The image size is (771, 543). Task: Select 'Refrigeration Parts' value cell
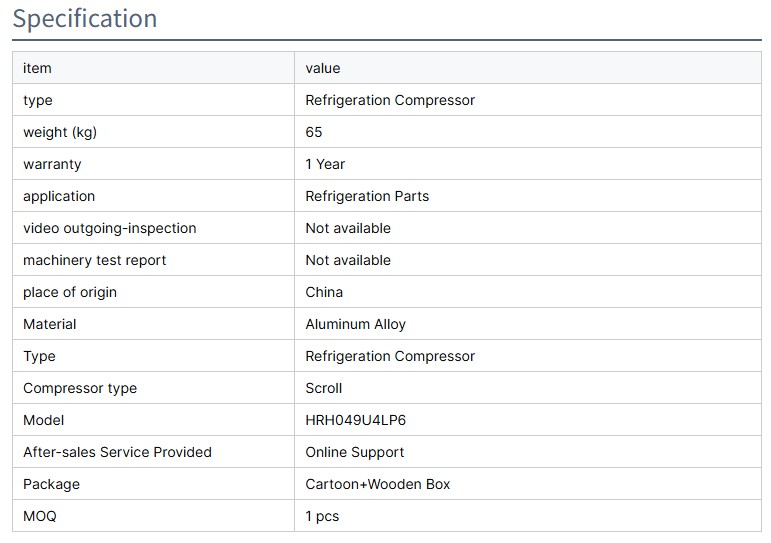(x=367, y=196)
